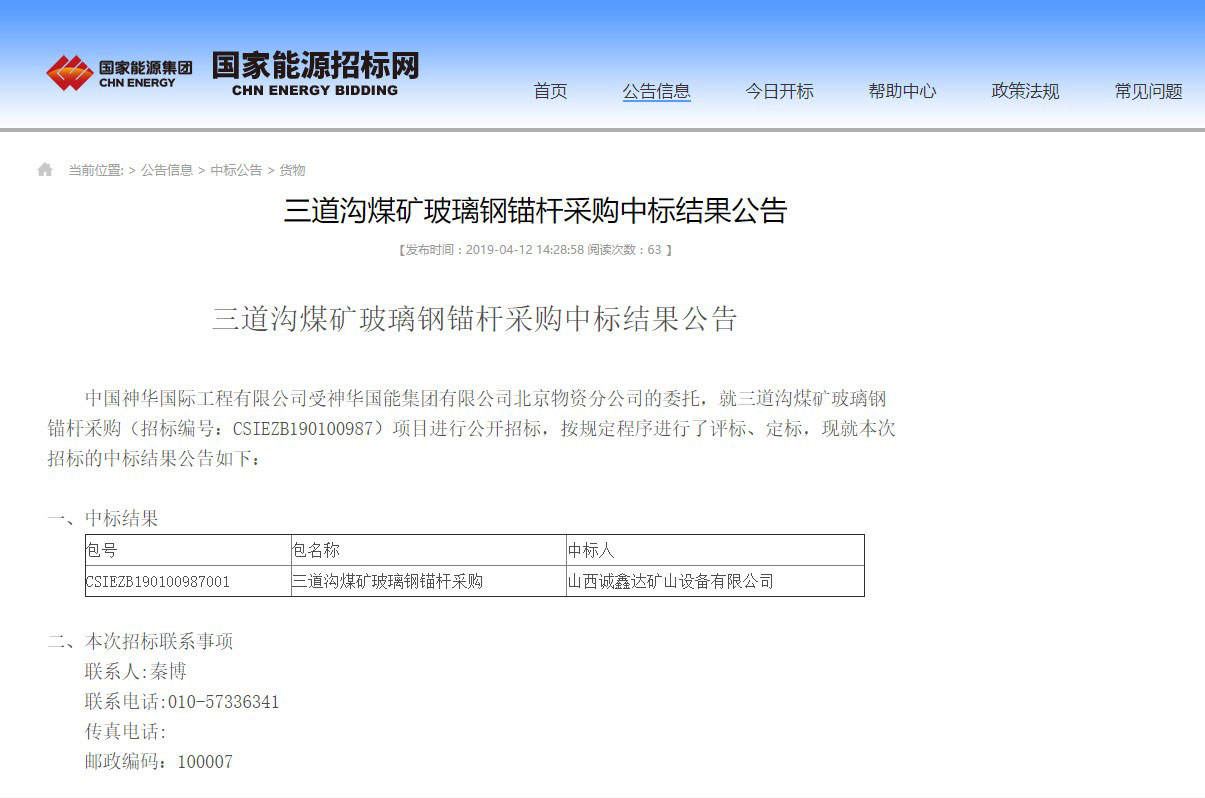Click the winner 山西诚鑫达矿山设备有限公司 cell

[671, 581]
